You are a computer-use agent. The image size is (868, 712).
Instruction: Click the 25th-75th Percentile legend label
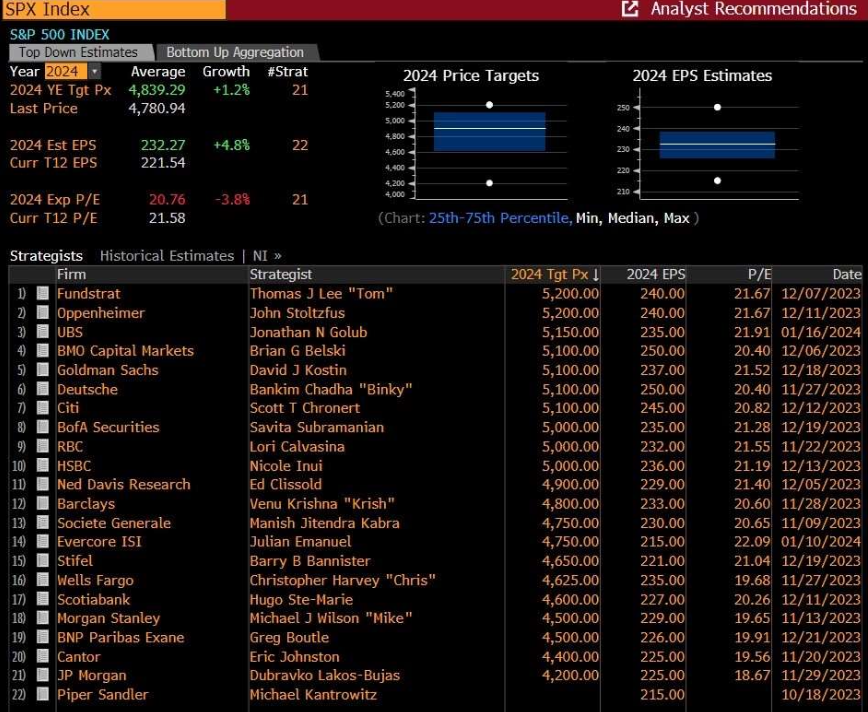click(x=500, y=218)
